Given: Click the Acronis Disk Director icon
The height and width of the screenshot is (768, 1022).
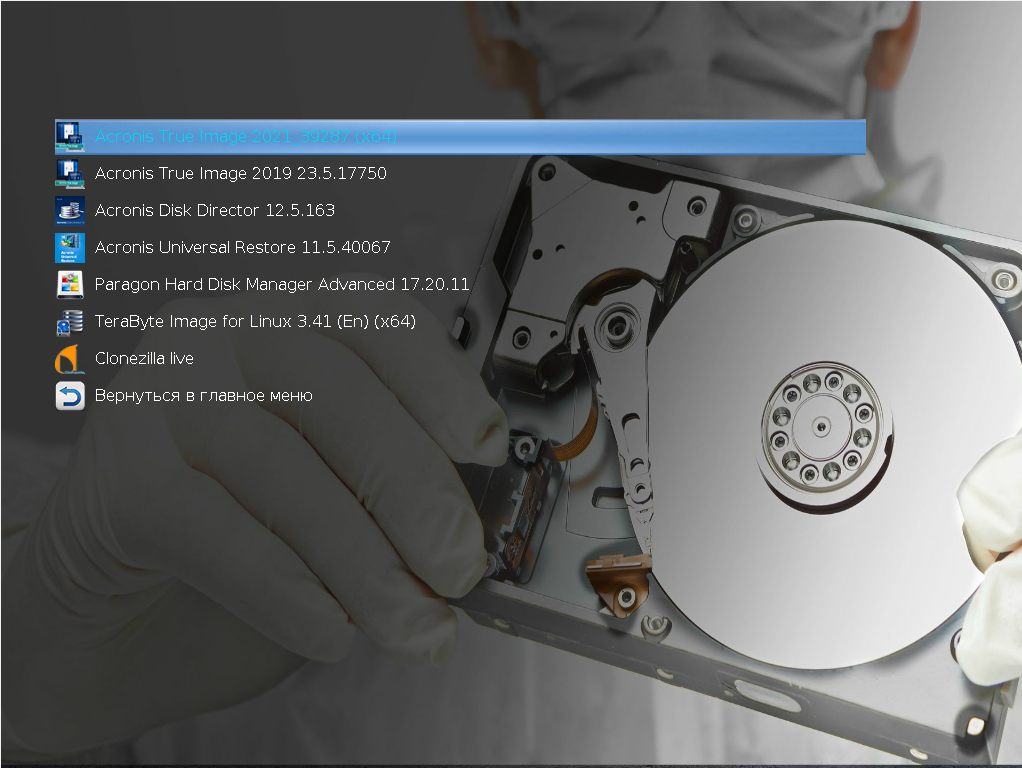Looking at the screenshot, I should click(x=70, y=211).
